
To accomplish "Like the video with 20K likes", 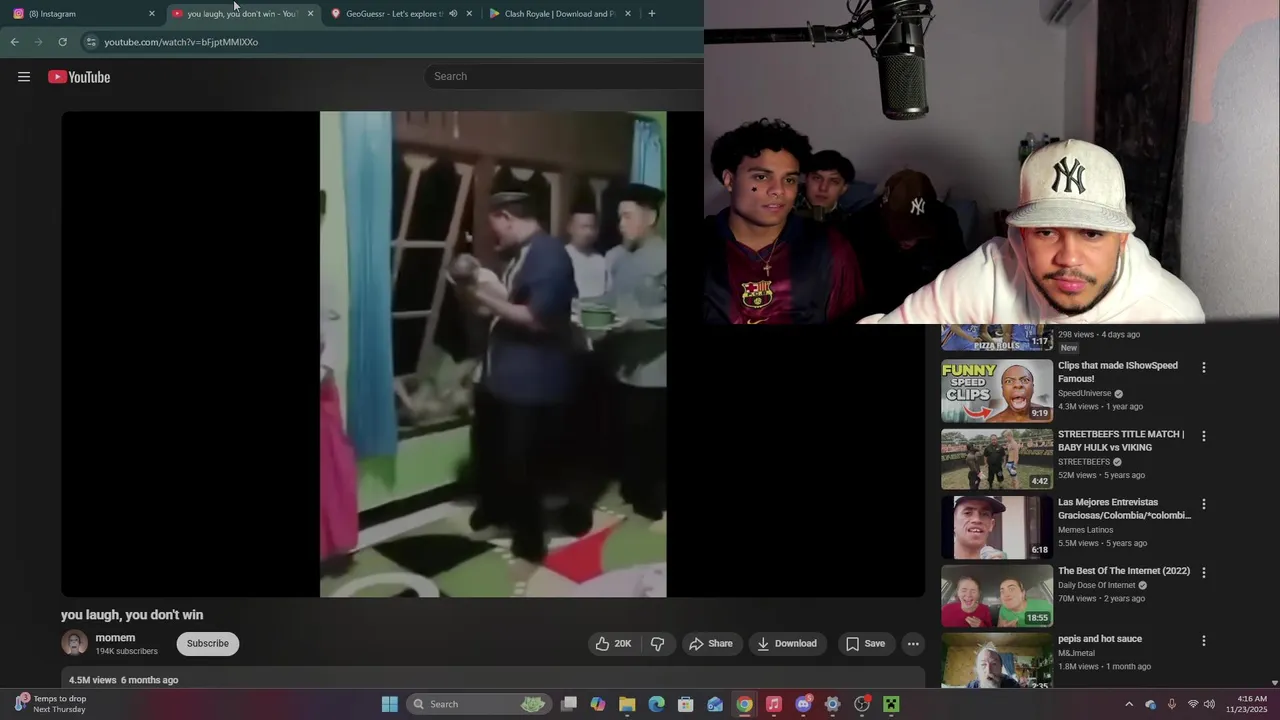I will tap(614, 643).
